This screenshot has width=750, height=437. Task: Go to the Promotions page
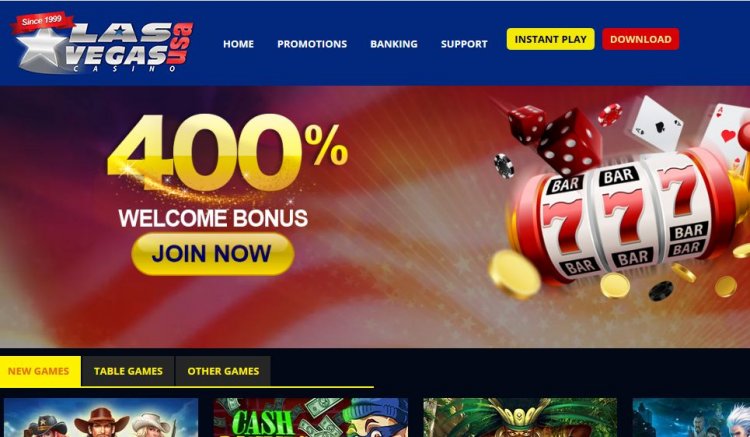tap(312, 44)
